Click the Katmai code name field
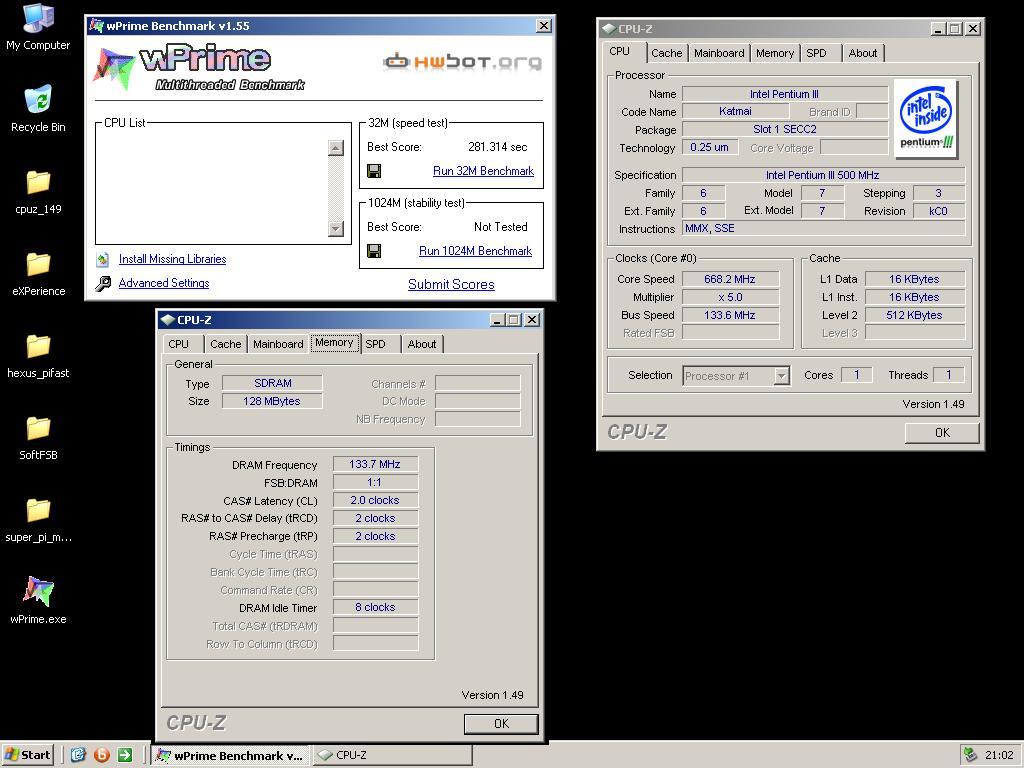 [x=735, y=112]
